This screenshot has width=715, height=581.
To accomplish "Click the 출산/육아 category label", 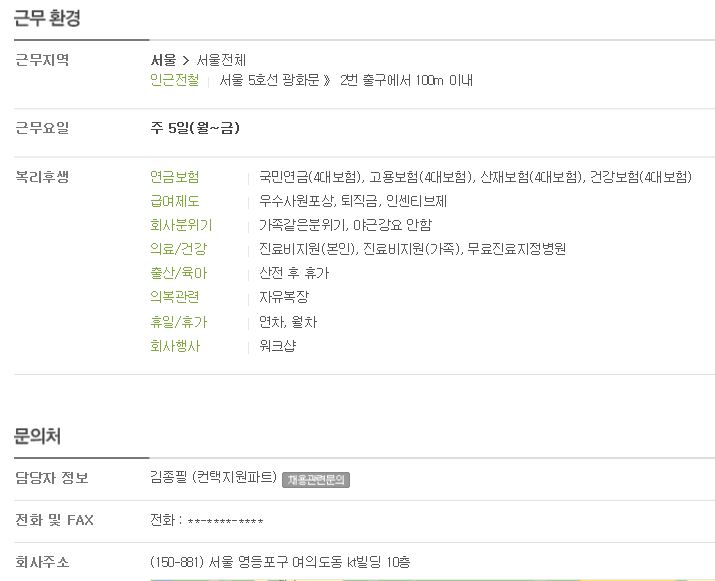I will pos(178,273).
